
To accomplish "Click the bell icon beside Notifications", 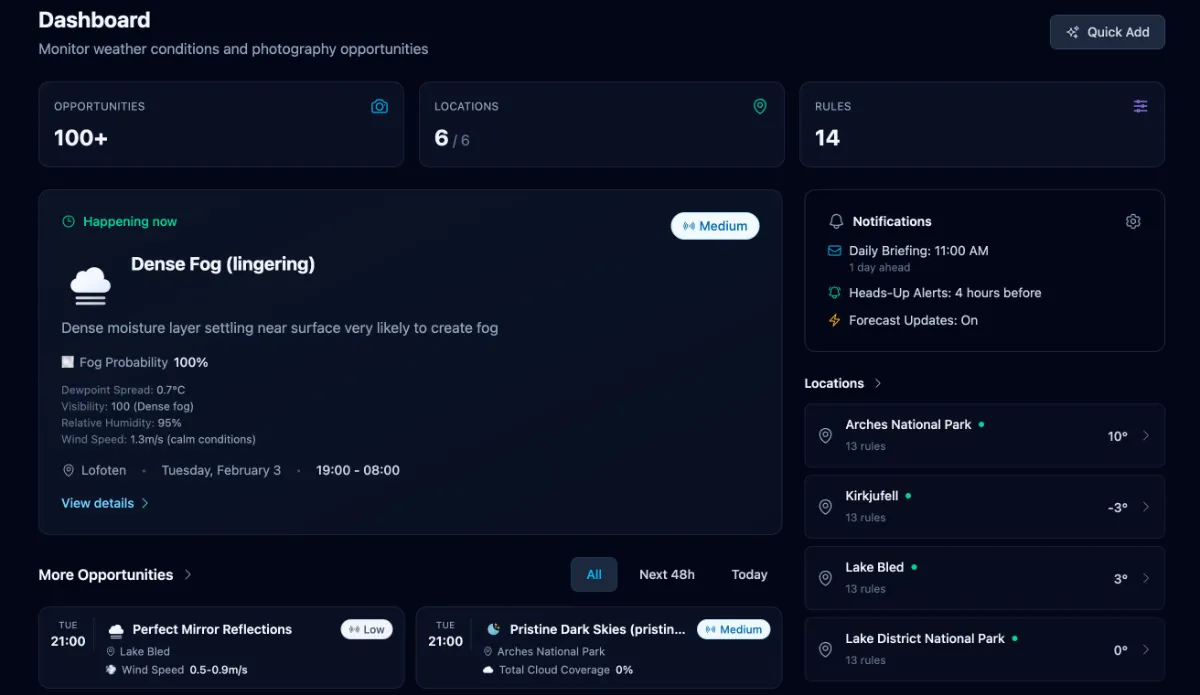I will 836,221.
